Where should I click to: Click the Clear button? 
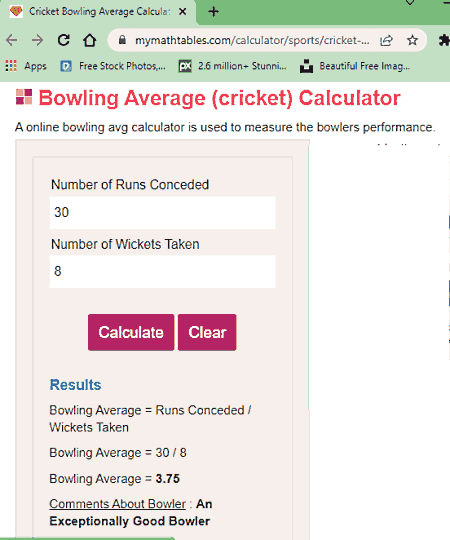207,332
